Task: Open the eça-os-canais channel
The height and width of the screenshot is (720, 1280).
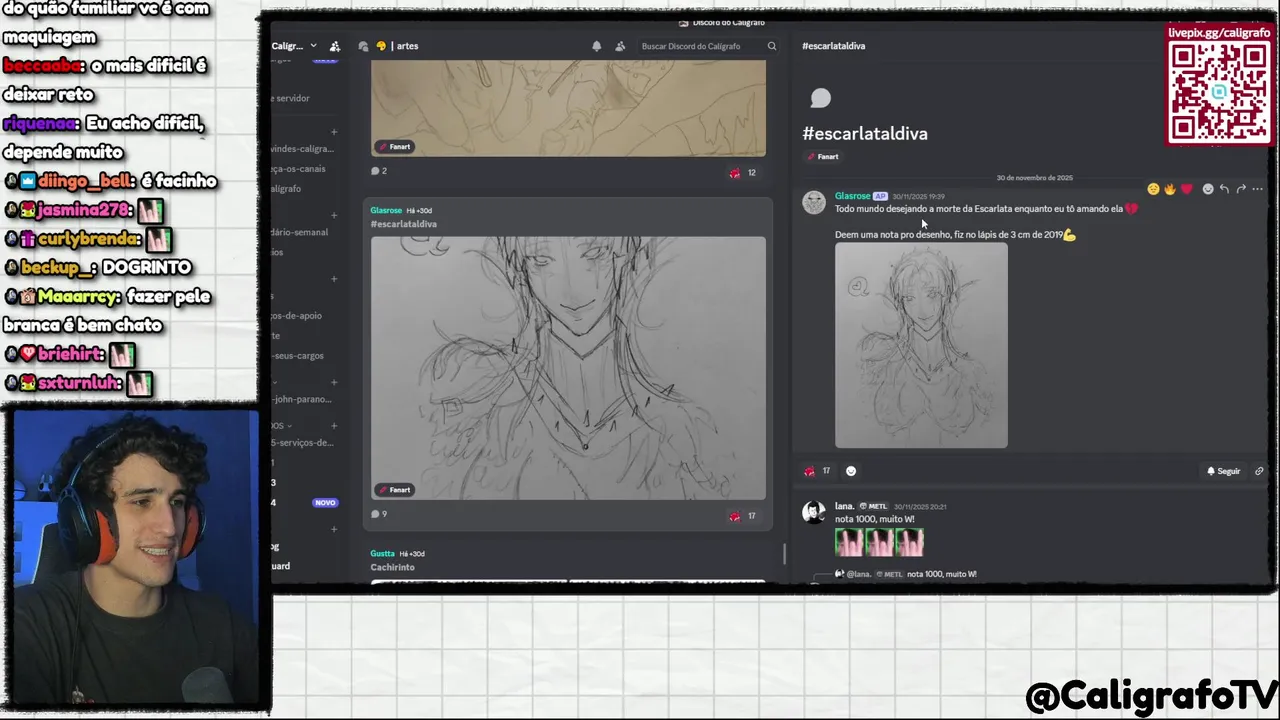Action: (298, 169)
